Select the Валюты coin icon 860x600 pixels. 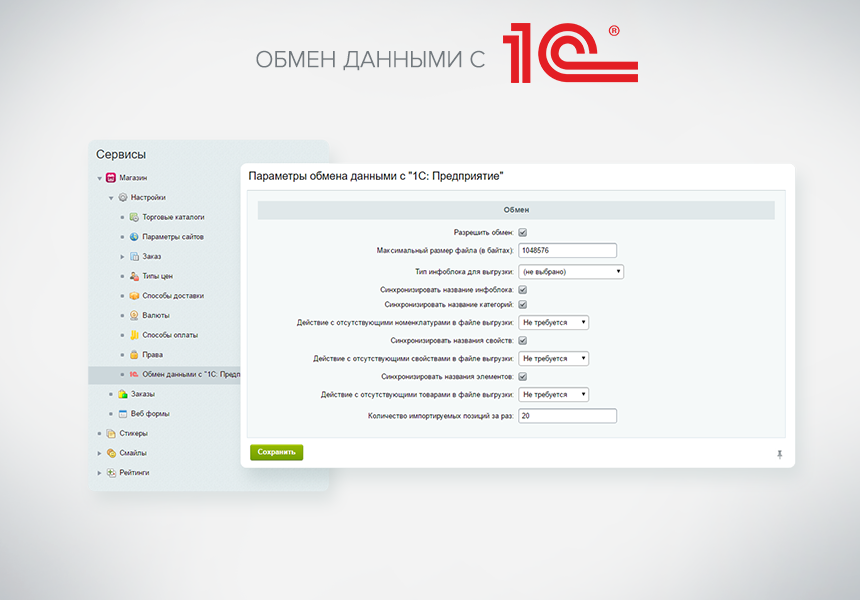point(131,315)
